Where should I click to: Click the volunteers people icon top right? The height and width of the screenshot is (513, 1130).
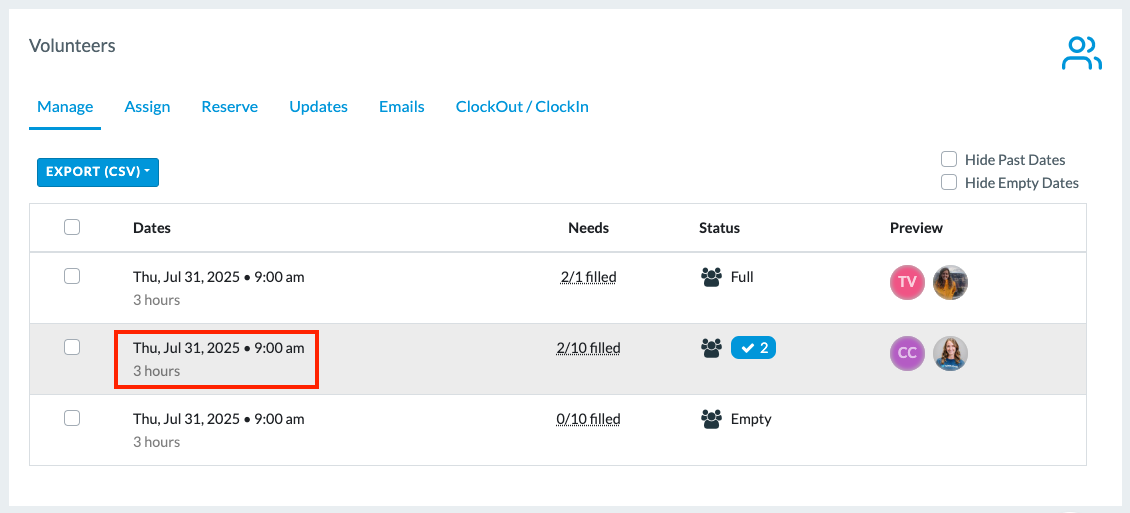(x=1082, y=53)
